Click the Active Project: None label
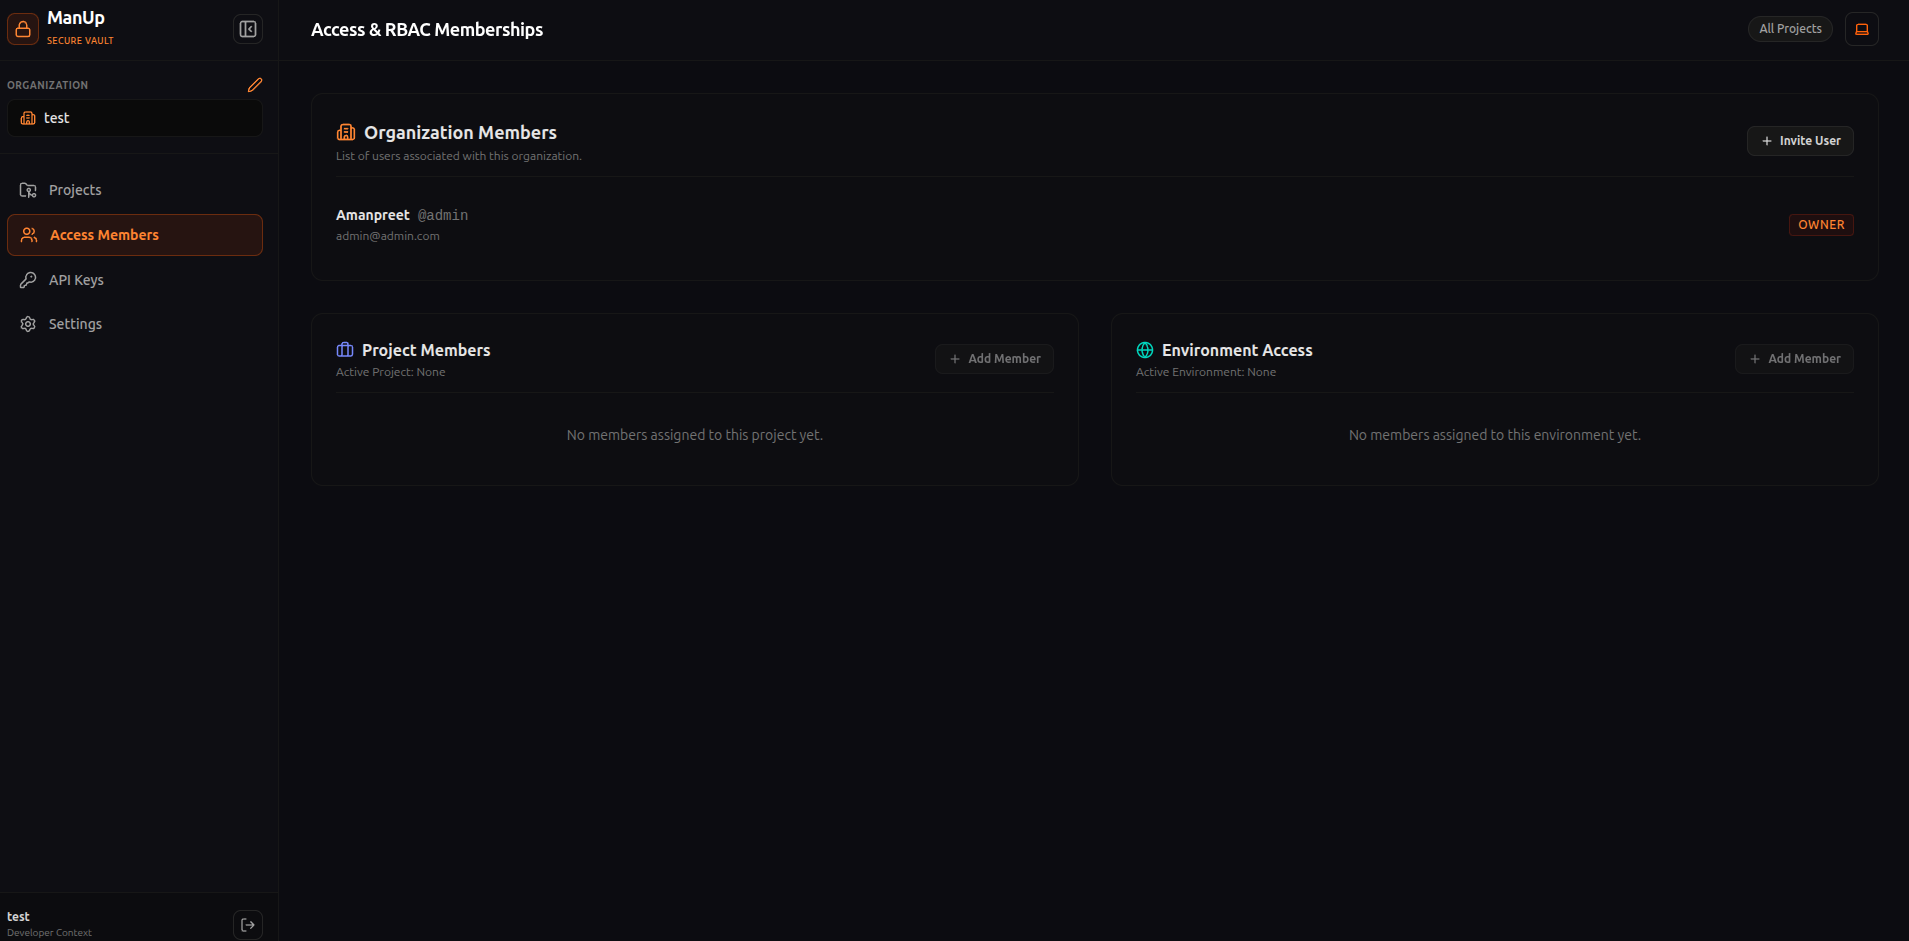The width and height of the screenshot is (1909, 941). (x=391, y=372)
